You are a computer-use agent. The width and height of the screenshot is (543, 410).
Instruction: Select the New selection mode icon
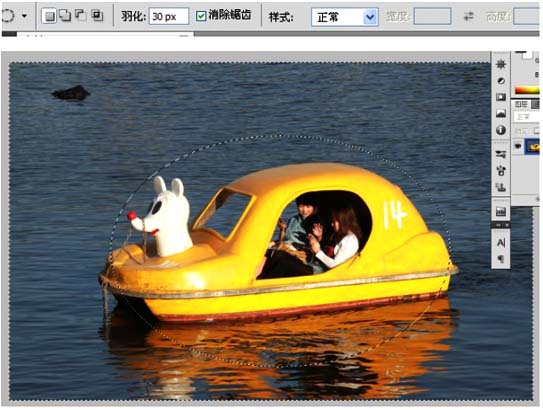[x=49, y=16]
